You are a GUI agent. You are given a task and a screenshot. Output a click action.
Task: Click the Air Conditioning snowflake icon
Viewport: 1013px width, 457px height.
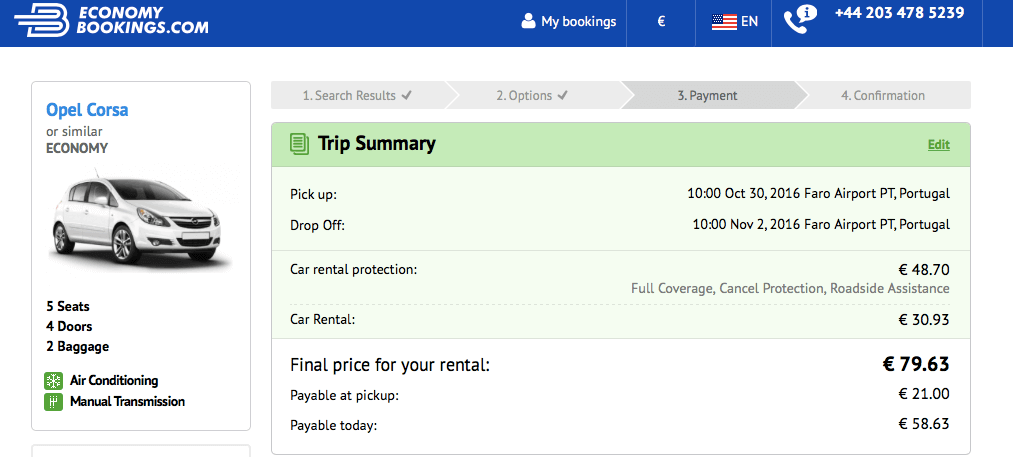pyautogui.click(x=53, y=381)
